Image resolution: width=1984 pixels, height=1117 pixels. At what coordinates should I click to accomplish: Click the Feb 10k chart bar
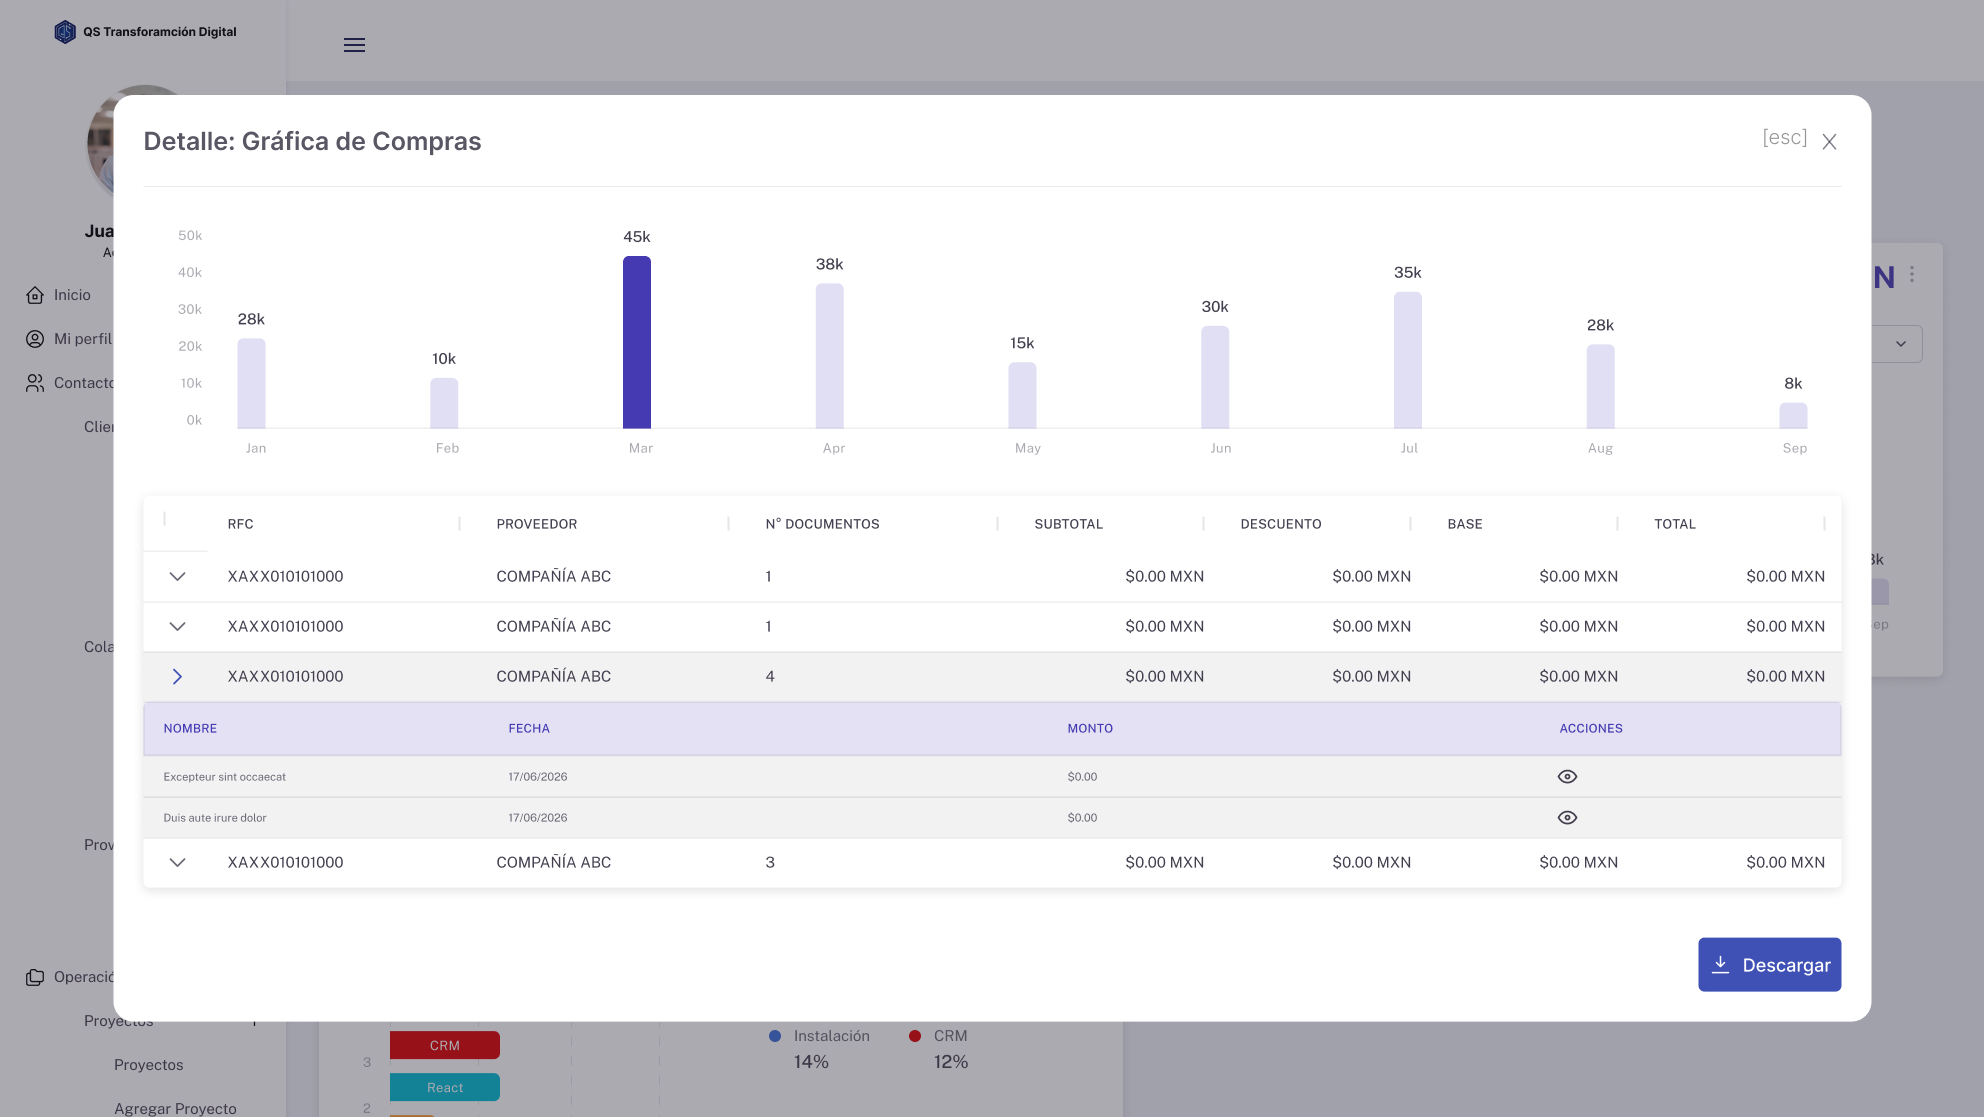click(x=444, y=403)
